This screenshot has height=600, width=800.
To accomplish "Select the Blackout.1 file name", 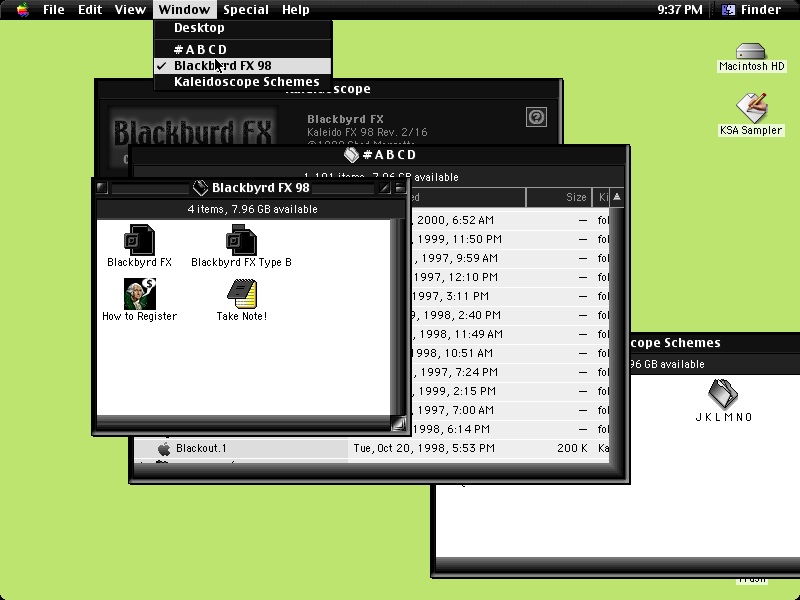I will tap(201, 448).
